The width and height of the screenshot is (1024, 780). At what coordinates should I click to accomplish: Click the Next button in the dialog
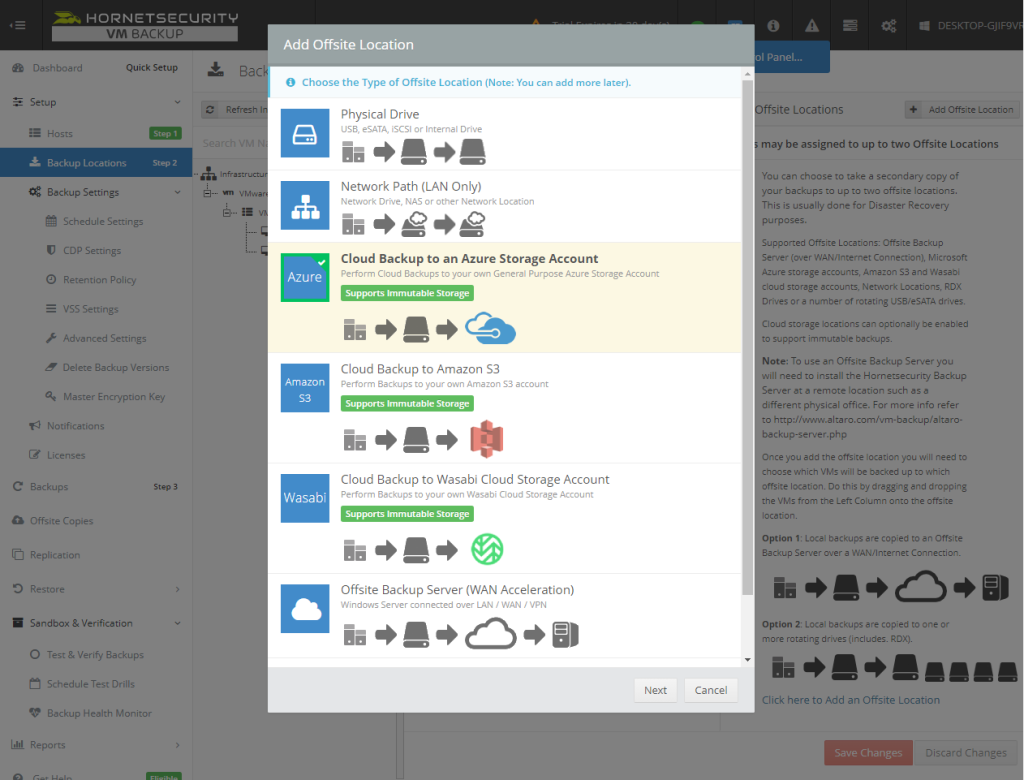pyautogui.click(x=655, y=690)
